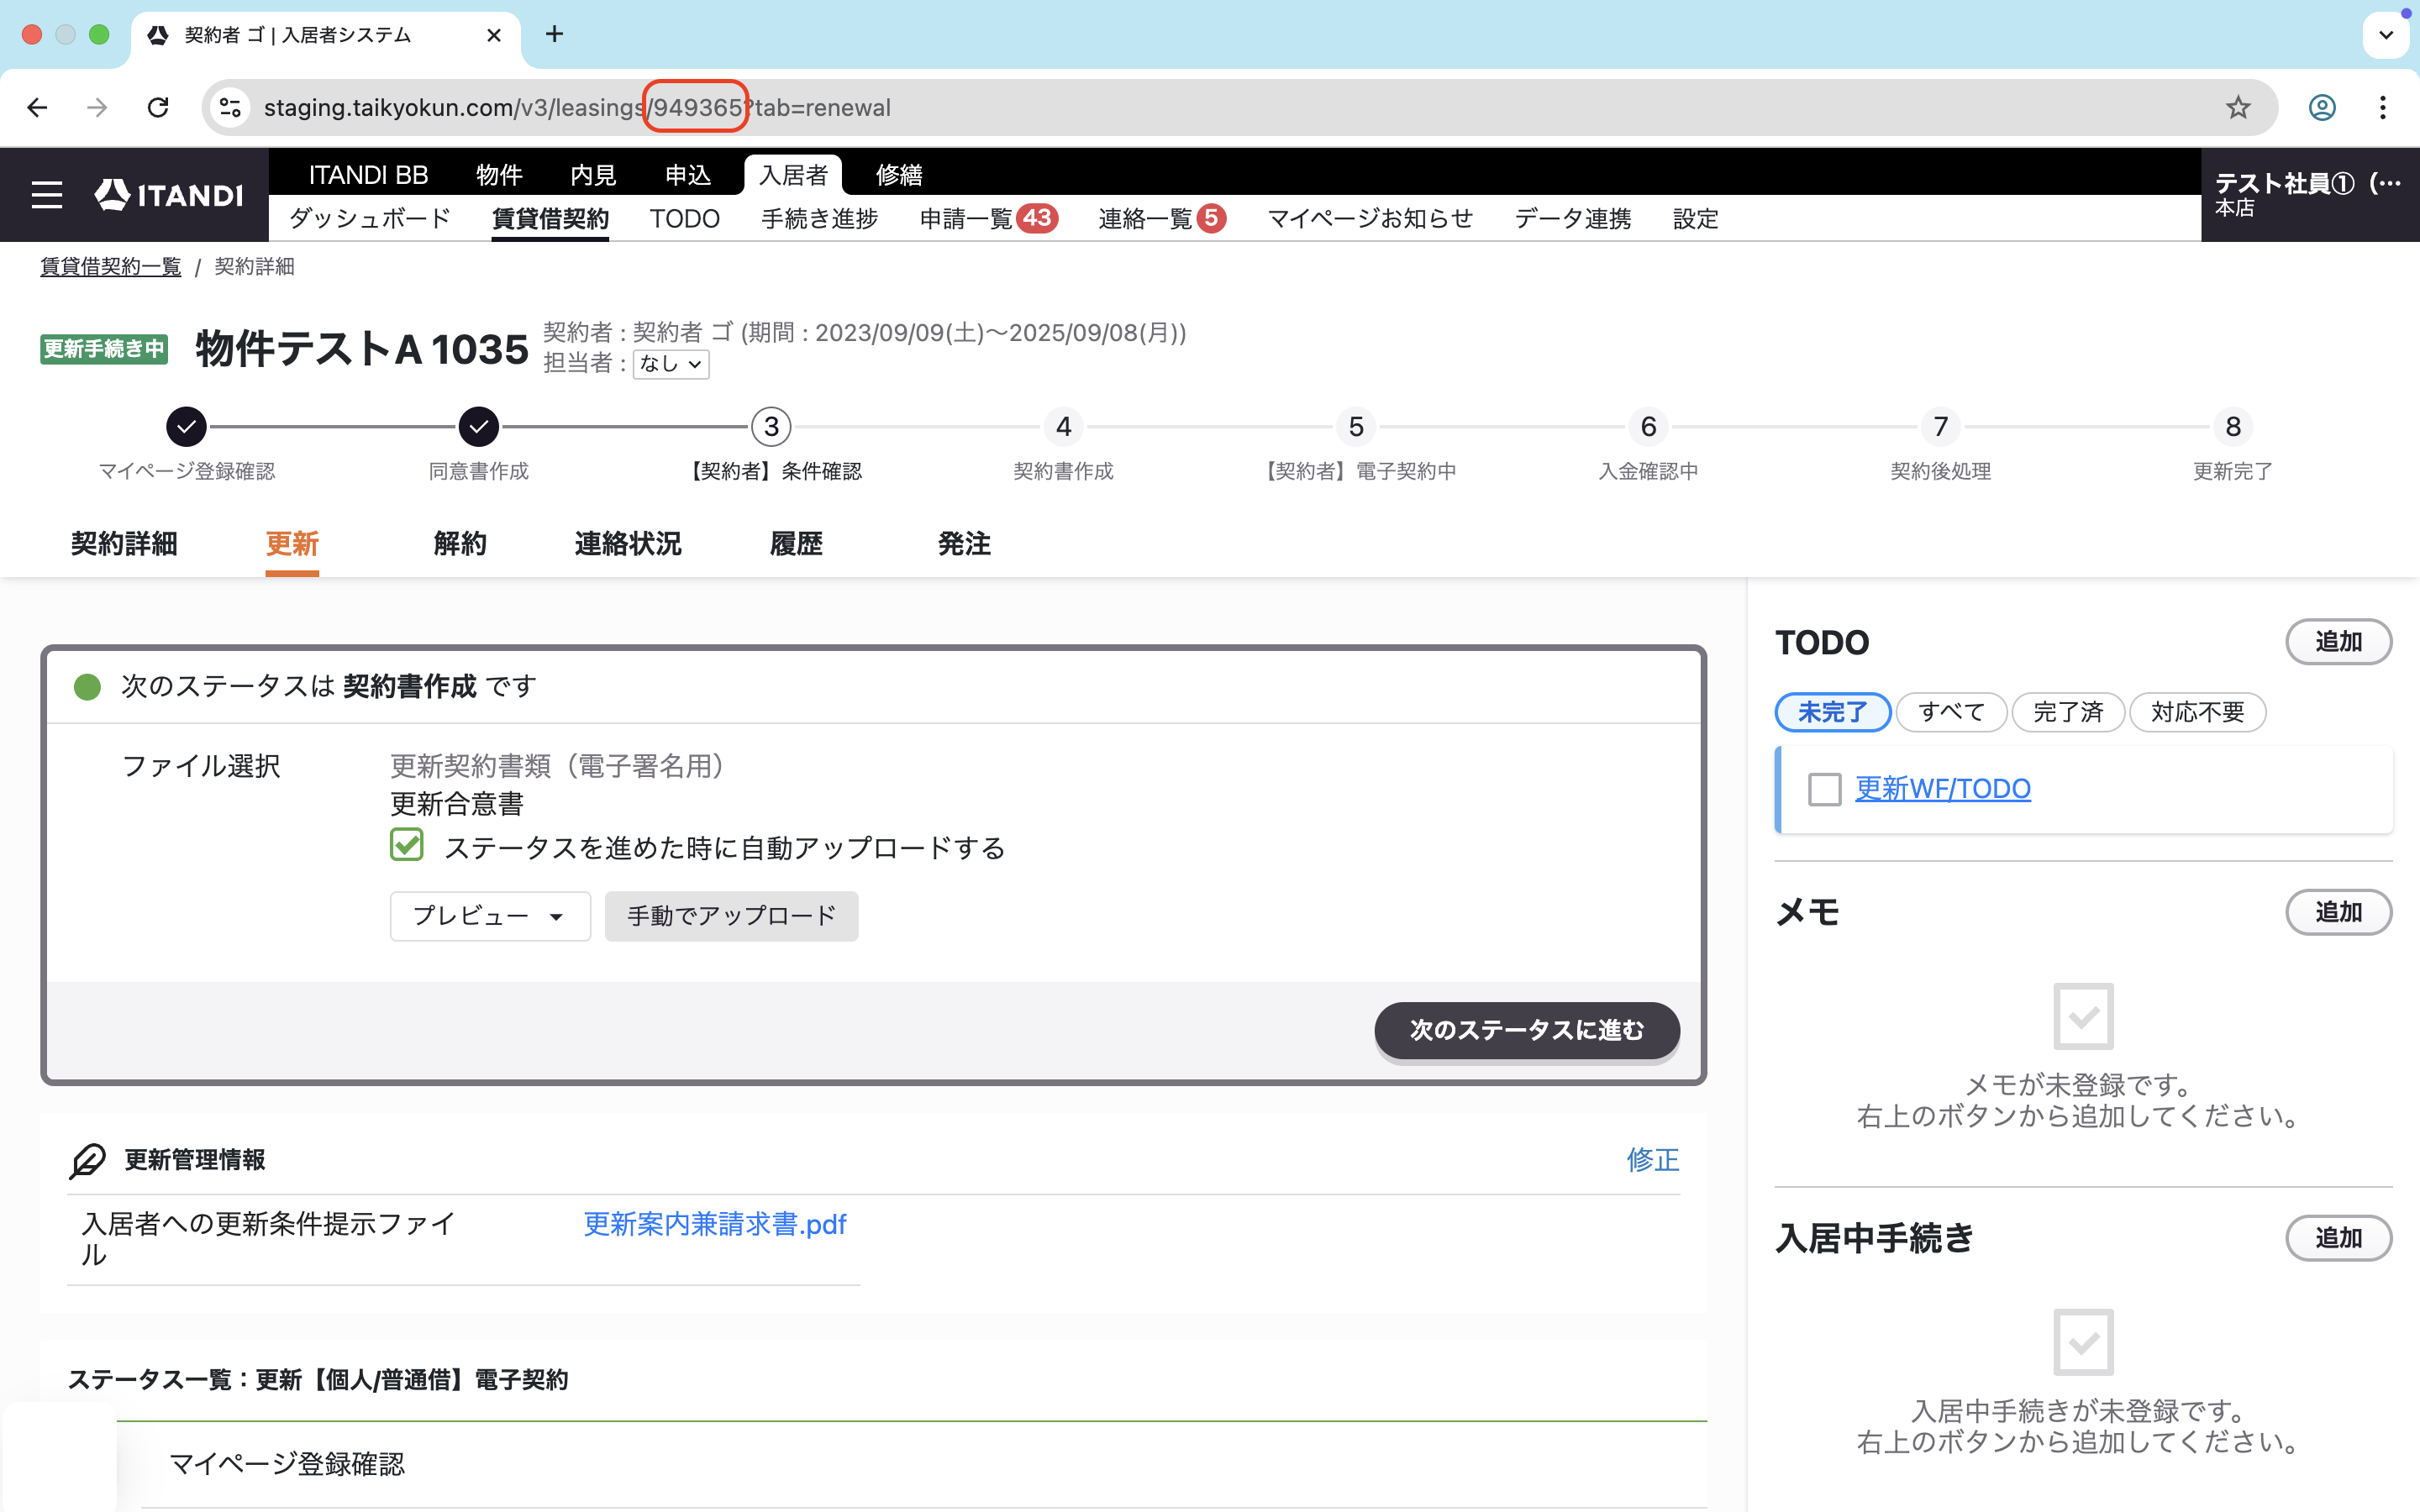Open 更新案内兼請求書.pdf link
The height and width of the screenshot is (1512, 2420).
coord(715,1224)
